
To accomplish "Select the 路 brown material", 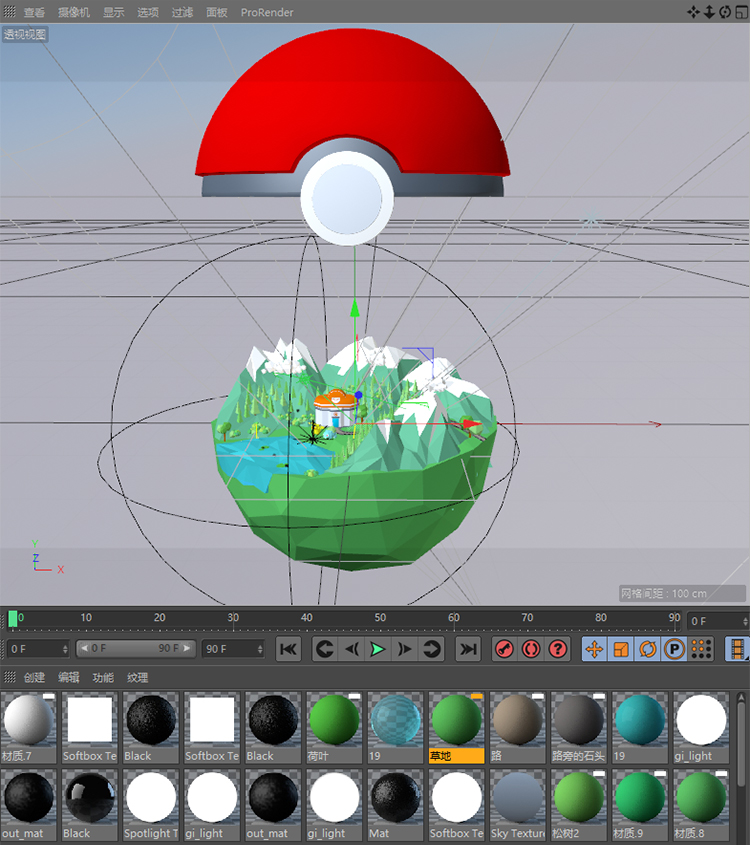I will click(518, 728).
